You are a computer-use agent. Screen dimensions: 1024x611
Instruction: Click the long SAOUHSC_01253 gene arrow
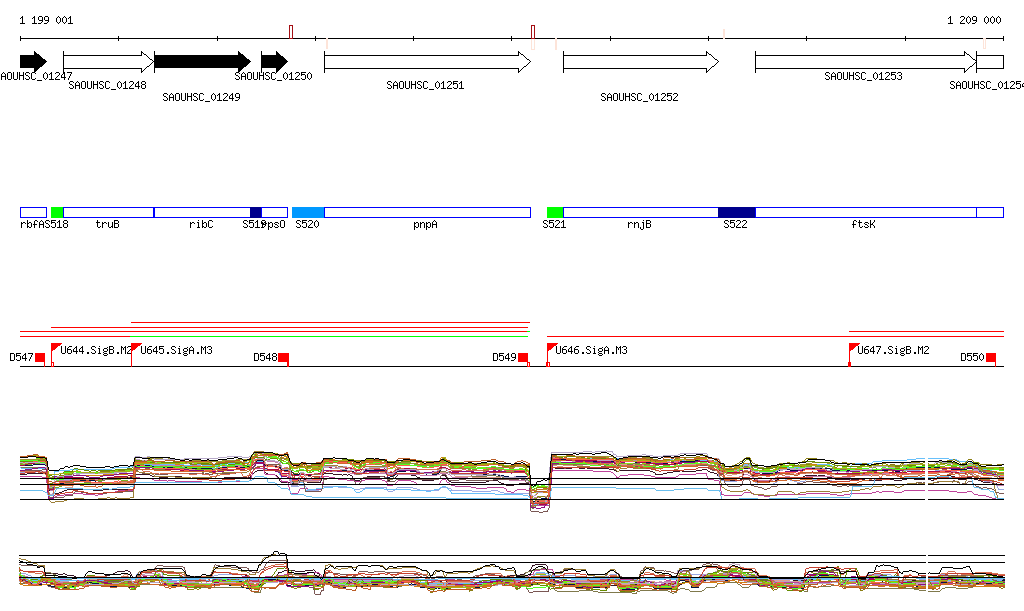(x=866, y=62)
